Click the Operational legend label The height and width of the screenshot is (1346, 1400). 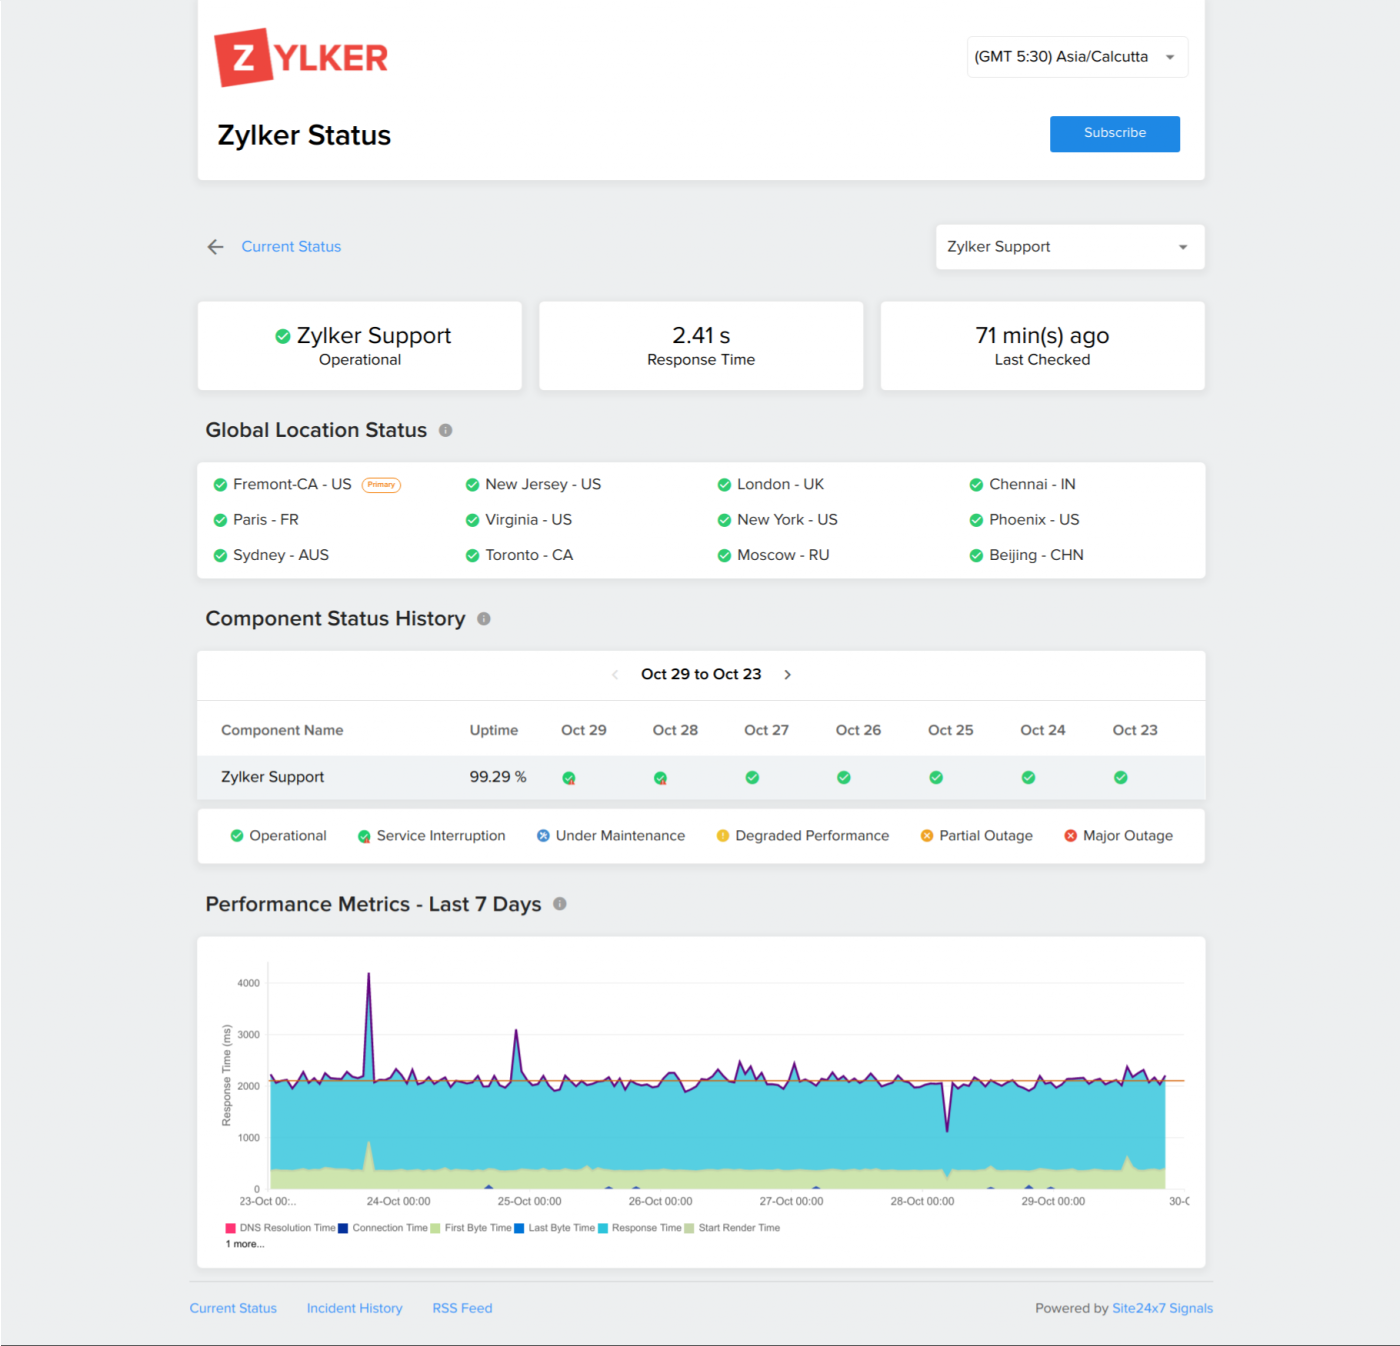(x=288, y=836)
